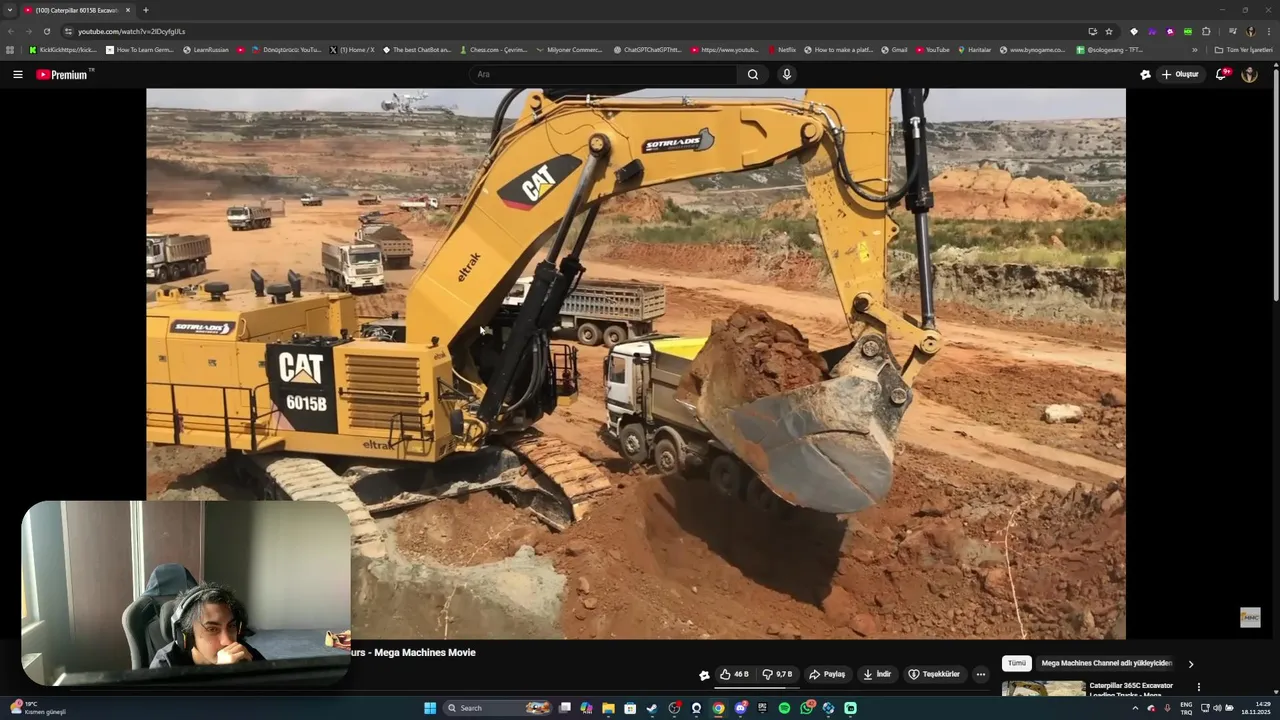
Task: Open a new browser tab with plus
Action: point(146,10)
